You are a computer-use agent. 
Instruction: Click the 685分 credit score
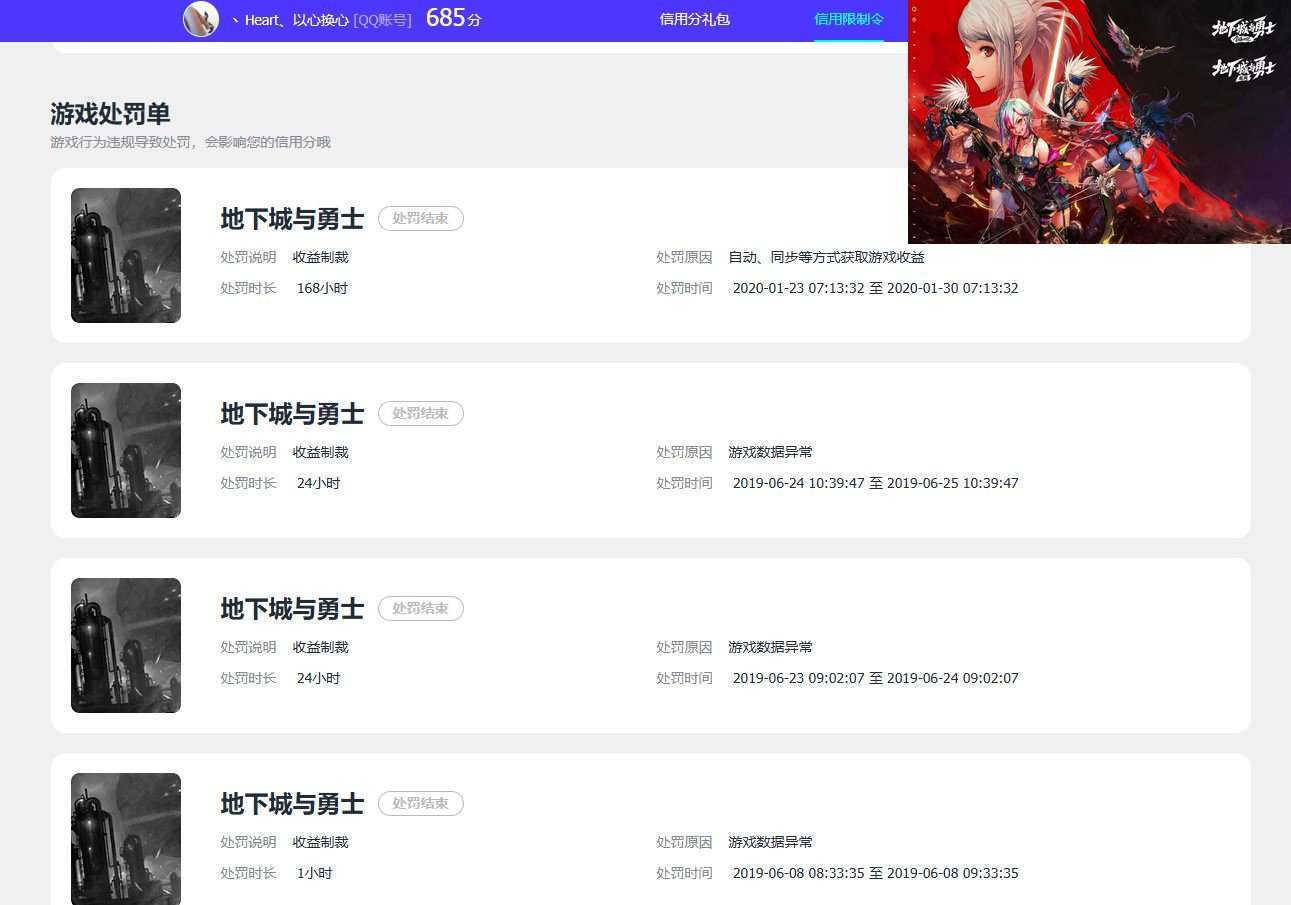click(x=453, y=17)
